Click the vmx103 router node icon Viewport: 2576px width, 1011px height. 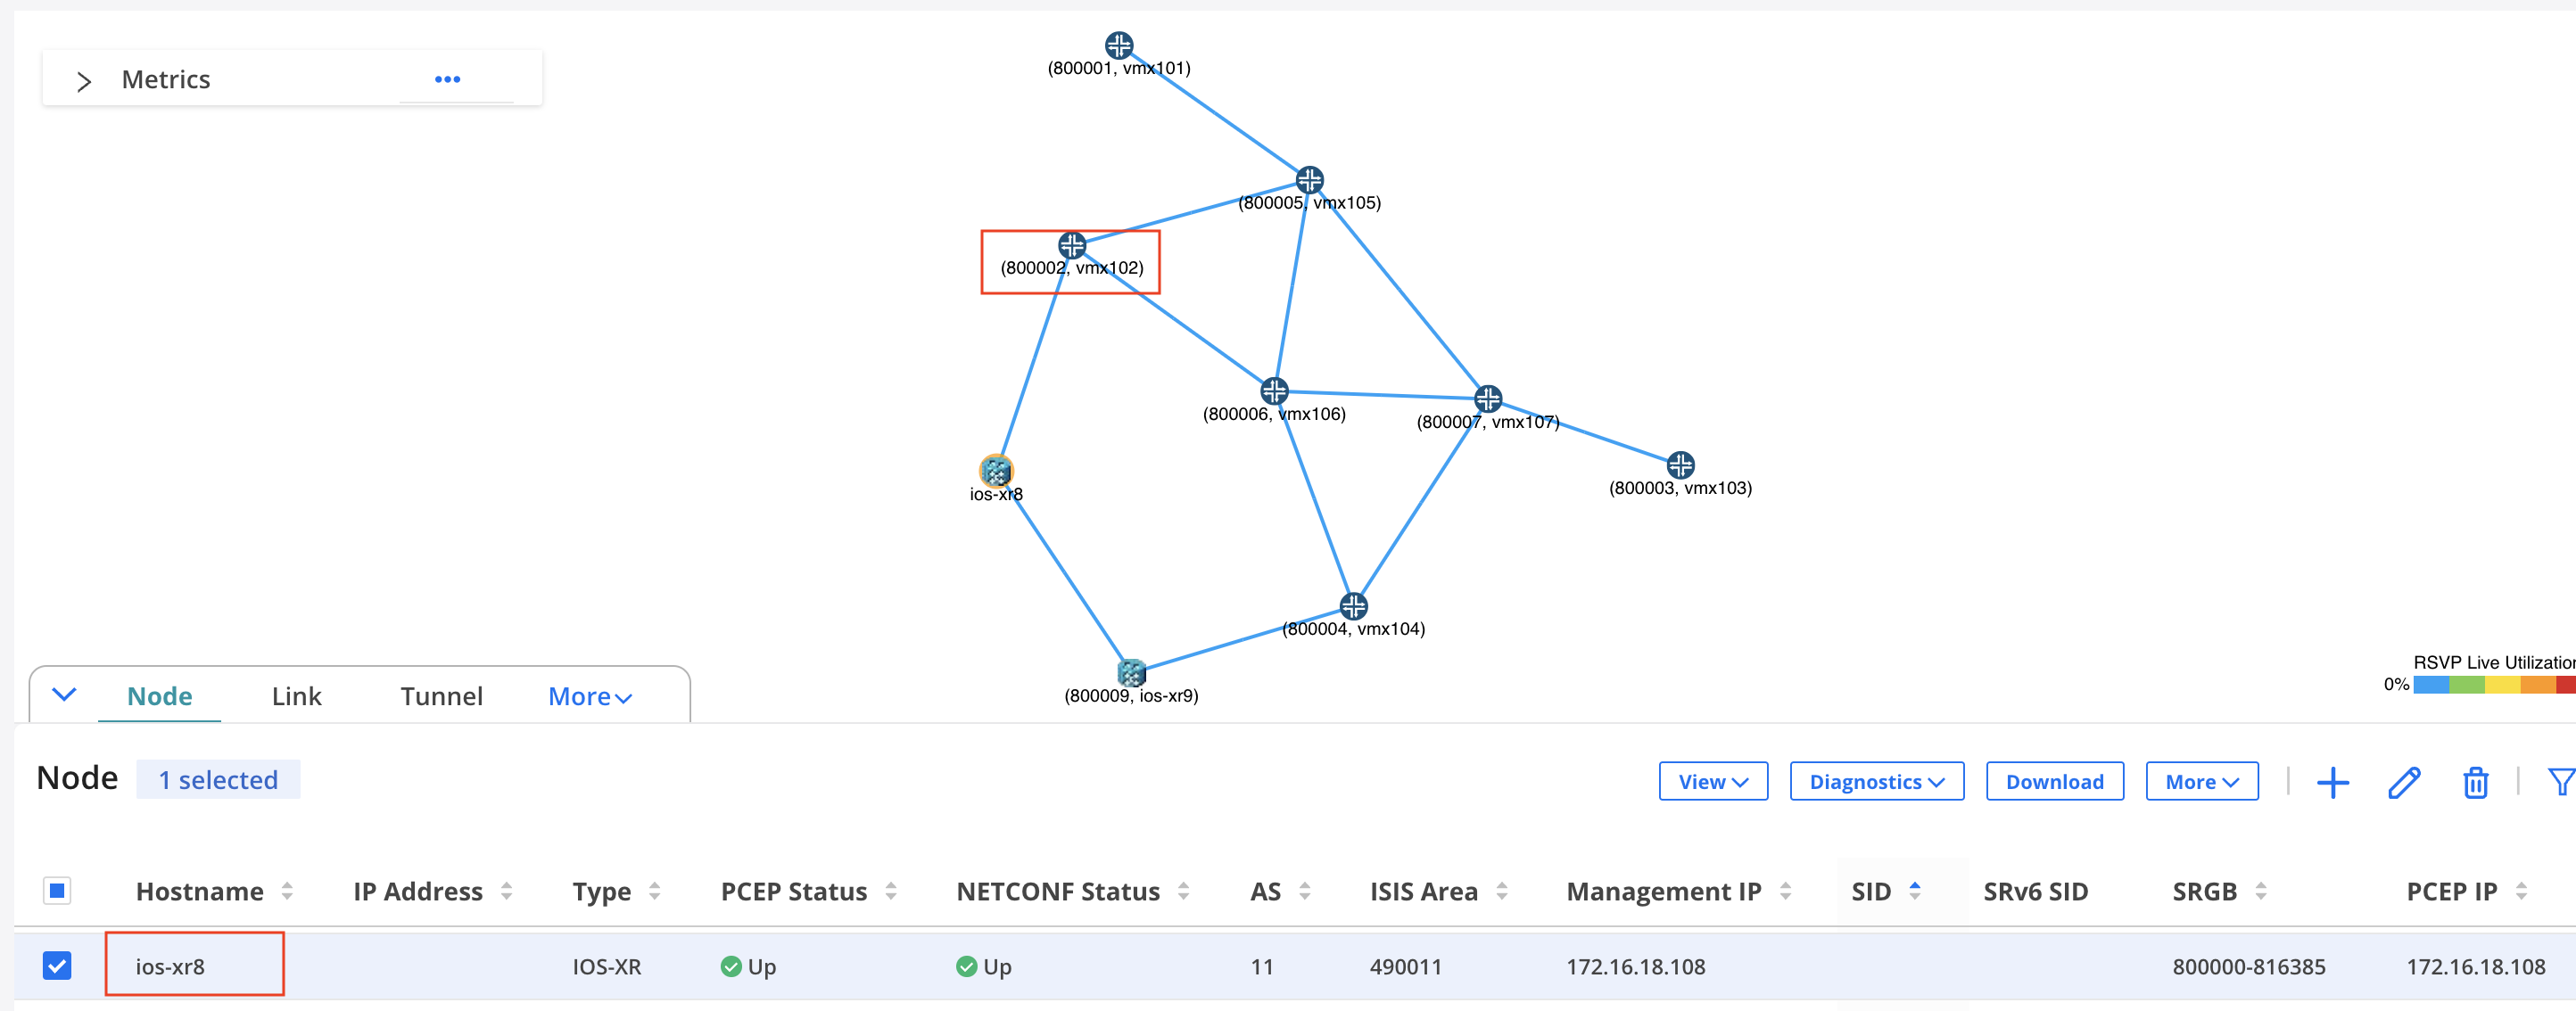[1680, 465]
